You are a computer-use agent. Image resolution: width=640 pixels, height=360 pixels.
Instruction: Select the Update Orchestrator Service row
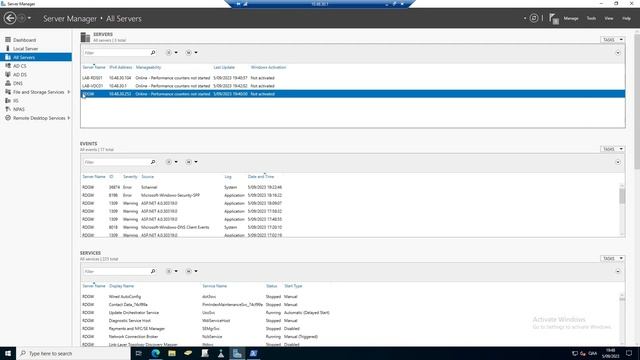(350, 313)
